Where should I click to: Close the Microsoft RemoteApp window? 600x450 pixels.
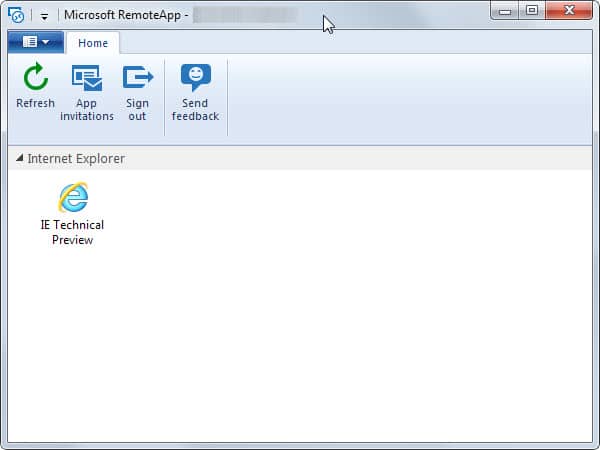569,10
